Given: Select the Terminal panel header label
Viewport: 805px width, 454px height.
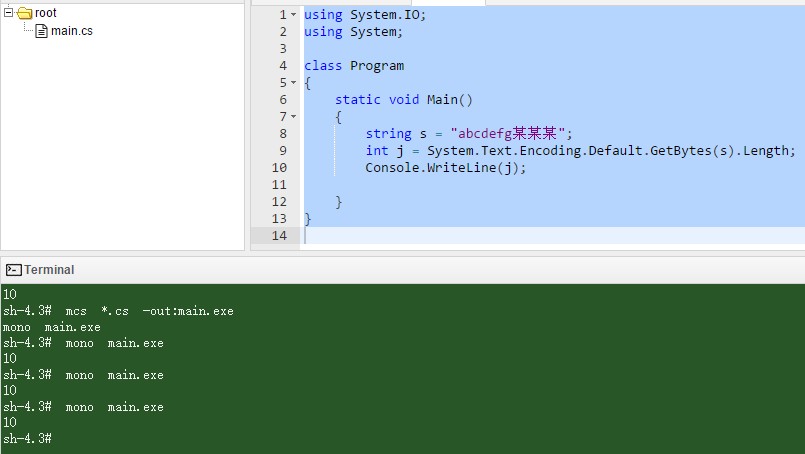Looking at the screenshot, I should click(x=49, y=270).
